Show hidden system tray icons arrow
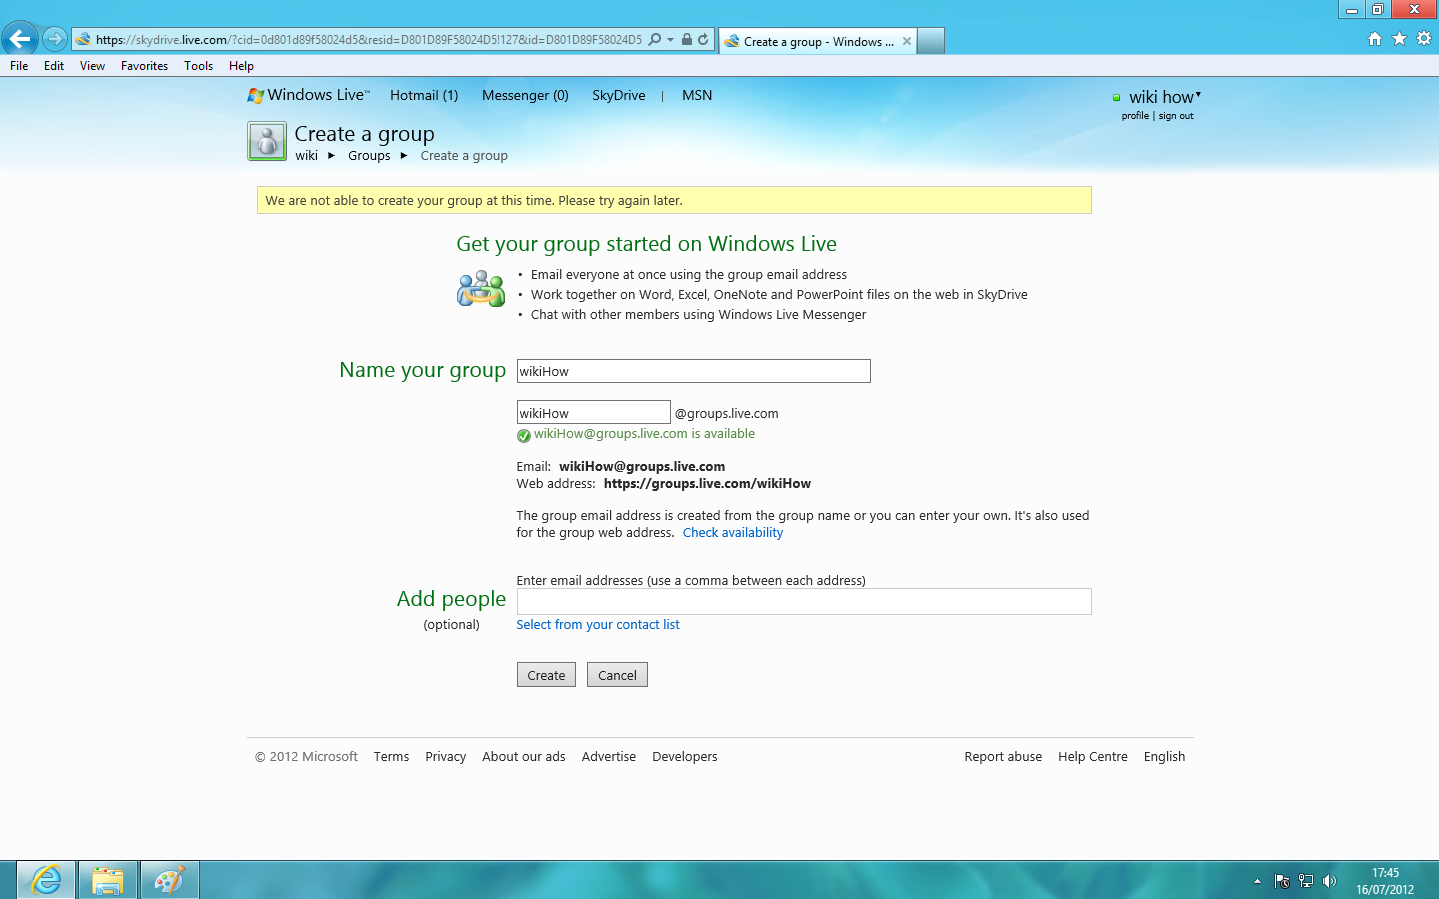The width and height of the screenshot is (1439, 899). pos(1257,881)
